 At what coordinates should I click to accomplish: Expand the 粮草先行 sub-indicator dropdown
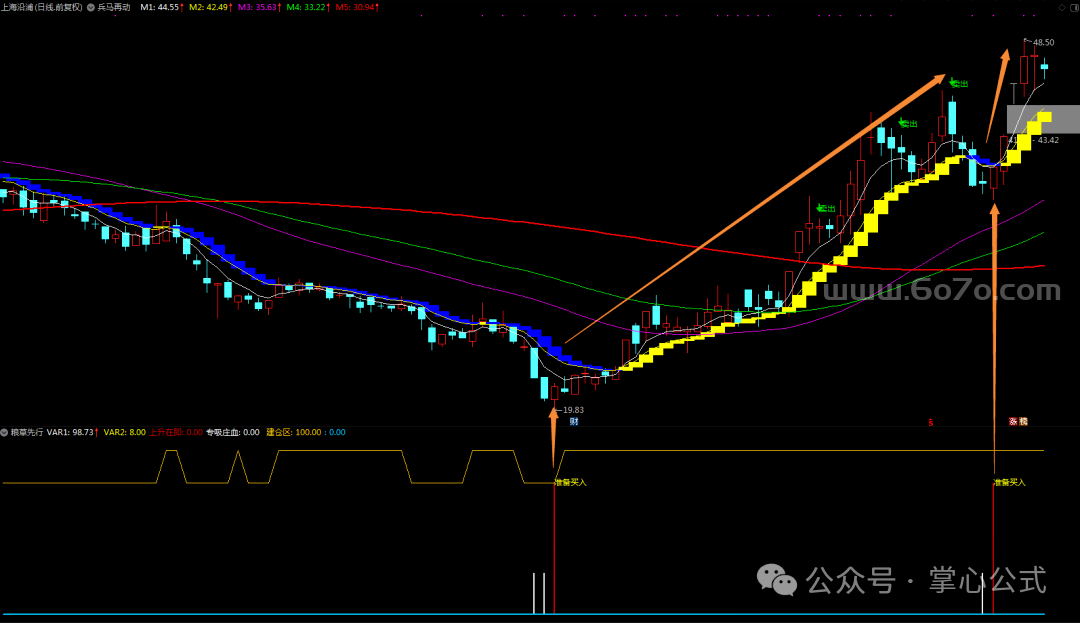[5, 433]
